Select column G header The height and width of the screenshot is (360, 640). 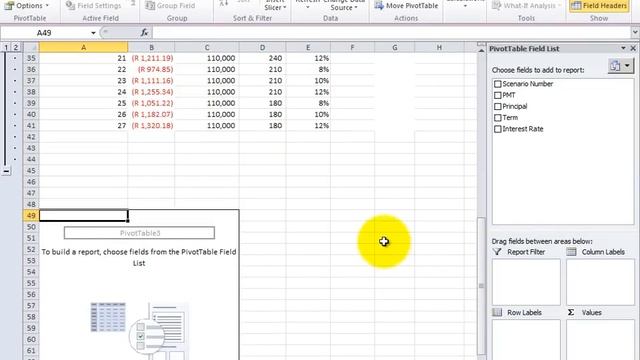(x=394, y=47)
